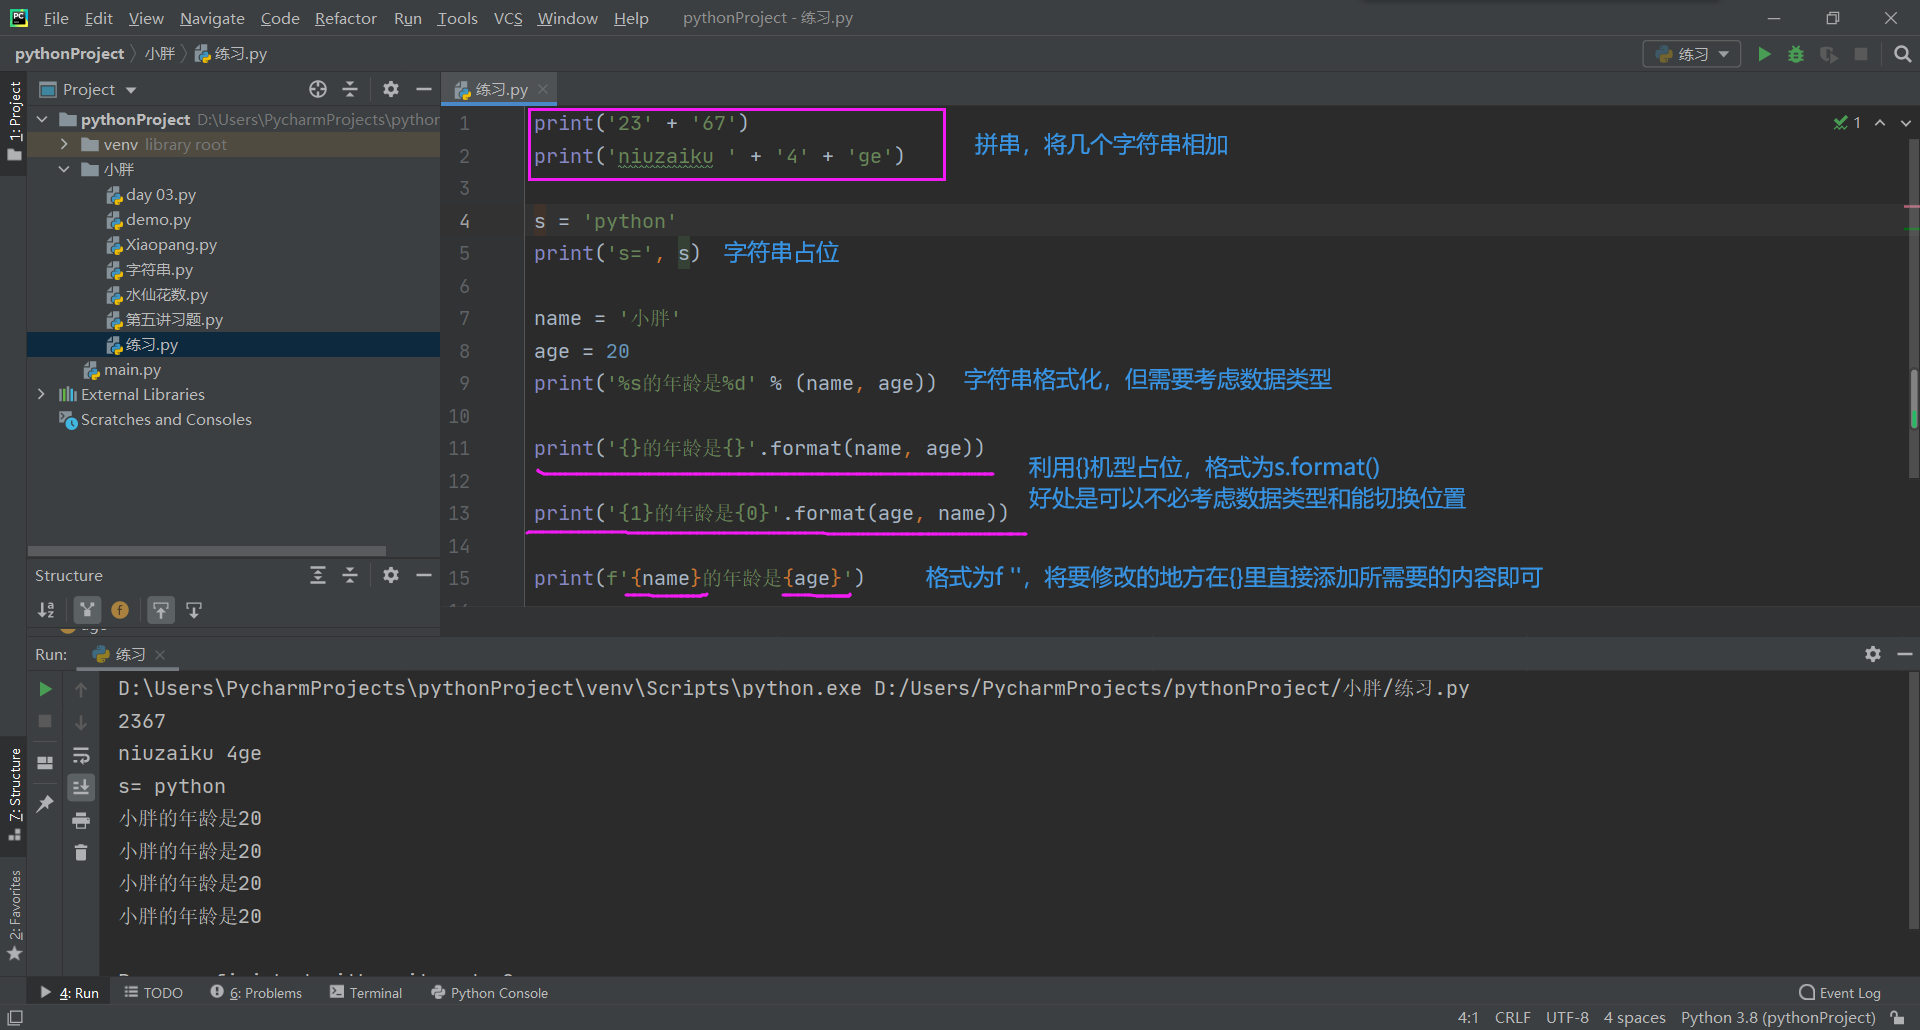1920x1030 pixels.
Task: Open the Problems tool window
Action: pyautogui.click(x=256, y=992)
